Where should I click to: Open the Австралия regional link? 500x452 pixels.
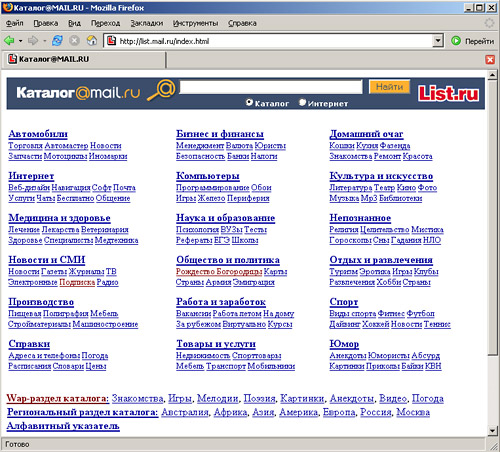click(x=185, y=412)
